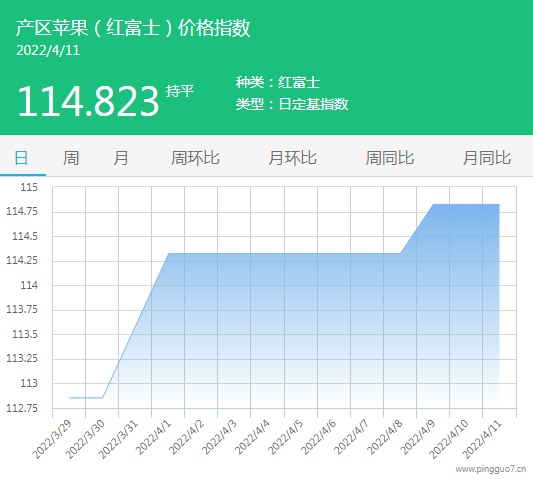The height and width of the screenshot is (479, 533).
Task: Open the 月 monthly tab
Action: click(x=121, y=158)
